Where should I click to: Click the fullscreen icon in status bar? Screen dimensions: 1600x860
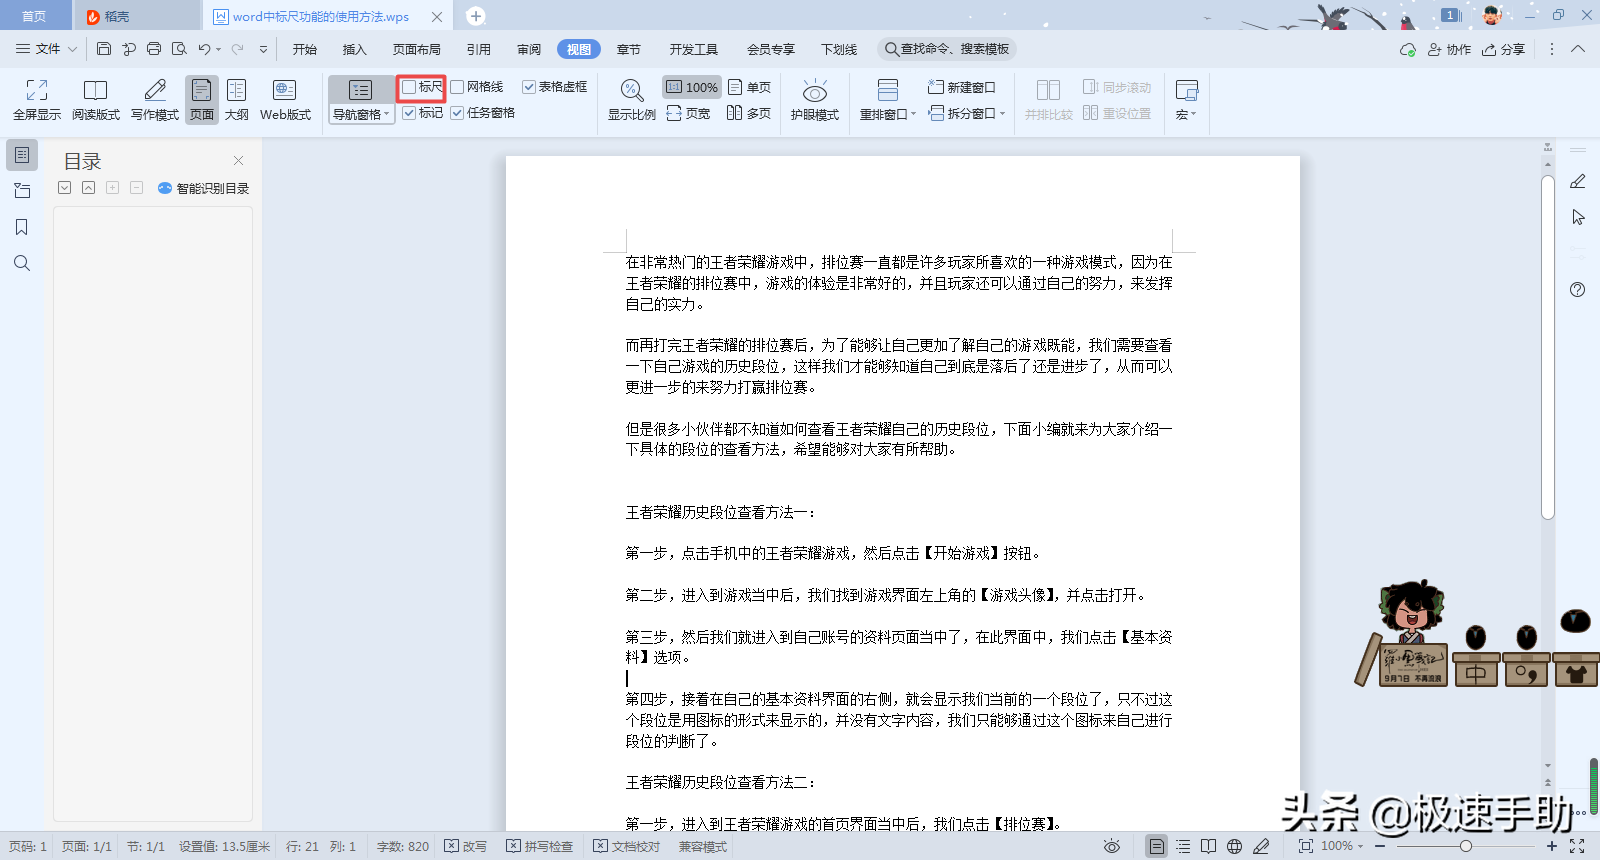1577,846
